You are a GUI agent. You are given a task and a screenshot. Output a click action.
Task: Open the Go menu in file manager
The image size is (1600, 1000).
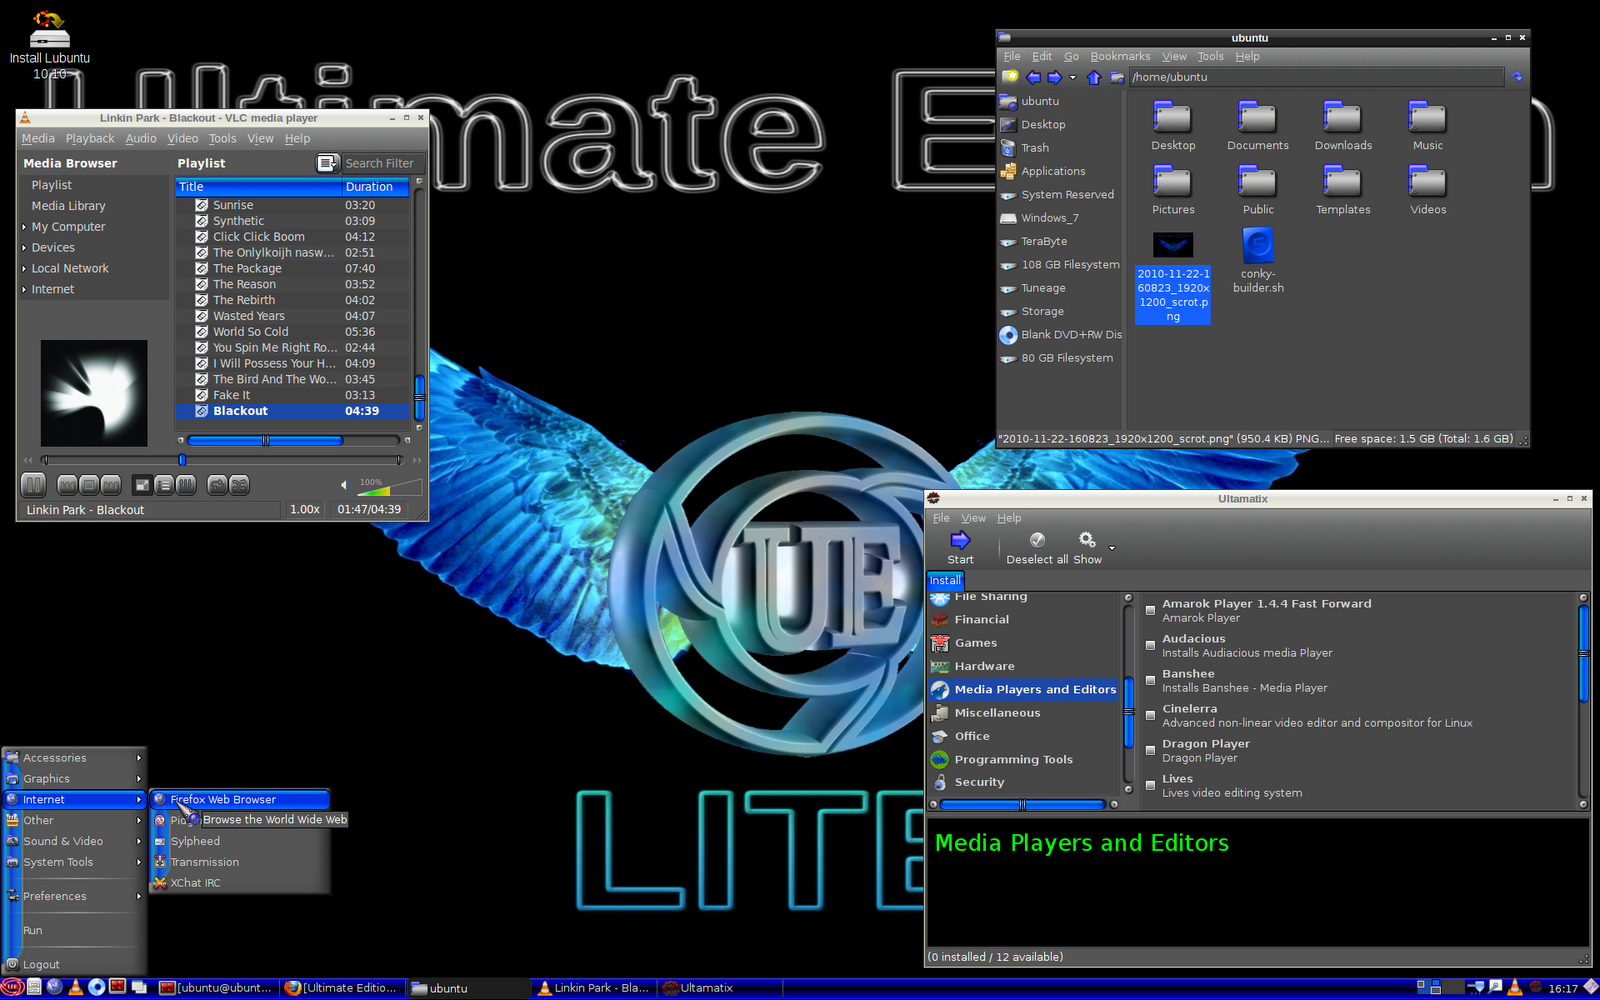pyautogui.click(x=1071, y=57)
